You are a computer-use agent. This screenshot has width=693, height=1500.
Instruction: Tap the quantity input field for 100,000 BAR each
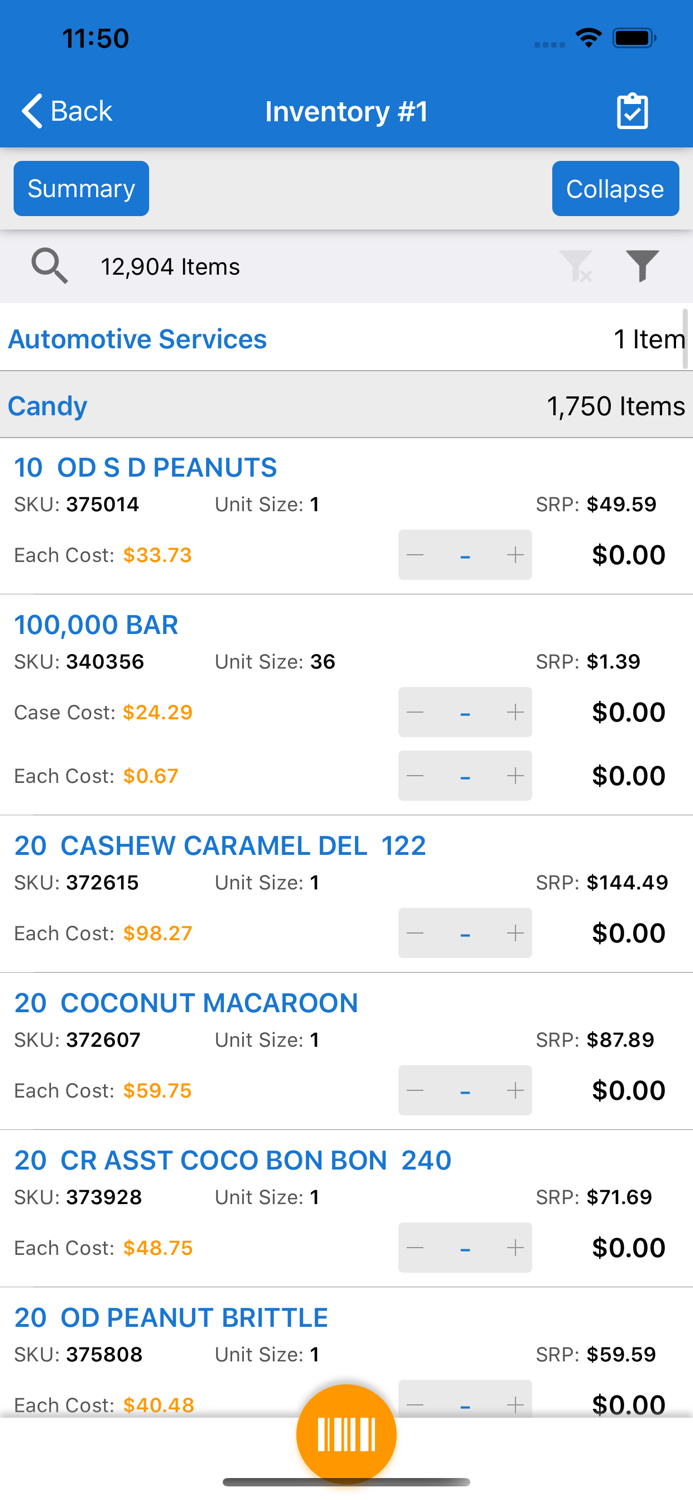(x=464, y=776)
